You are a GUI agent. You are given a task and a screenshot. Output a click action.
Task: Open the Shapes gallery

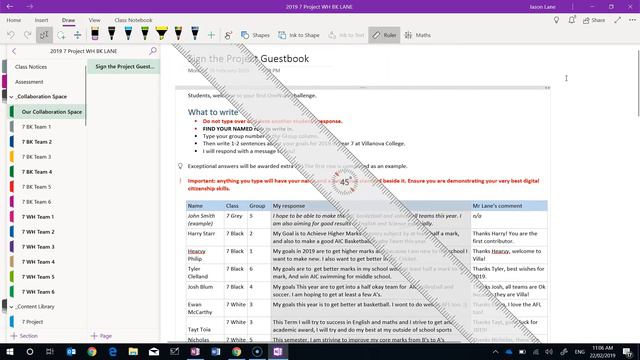tap(255, 35)
